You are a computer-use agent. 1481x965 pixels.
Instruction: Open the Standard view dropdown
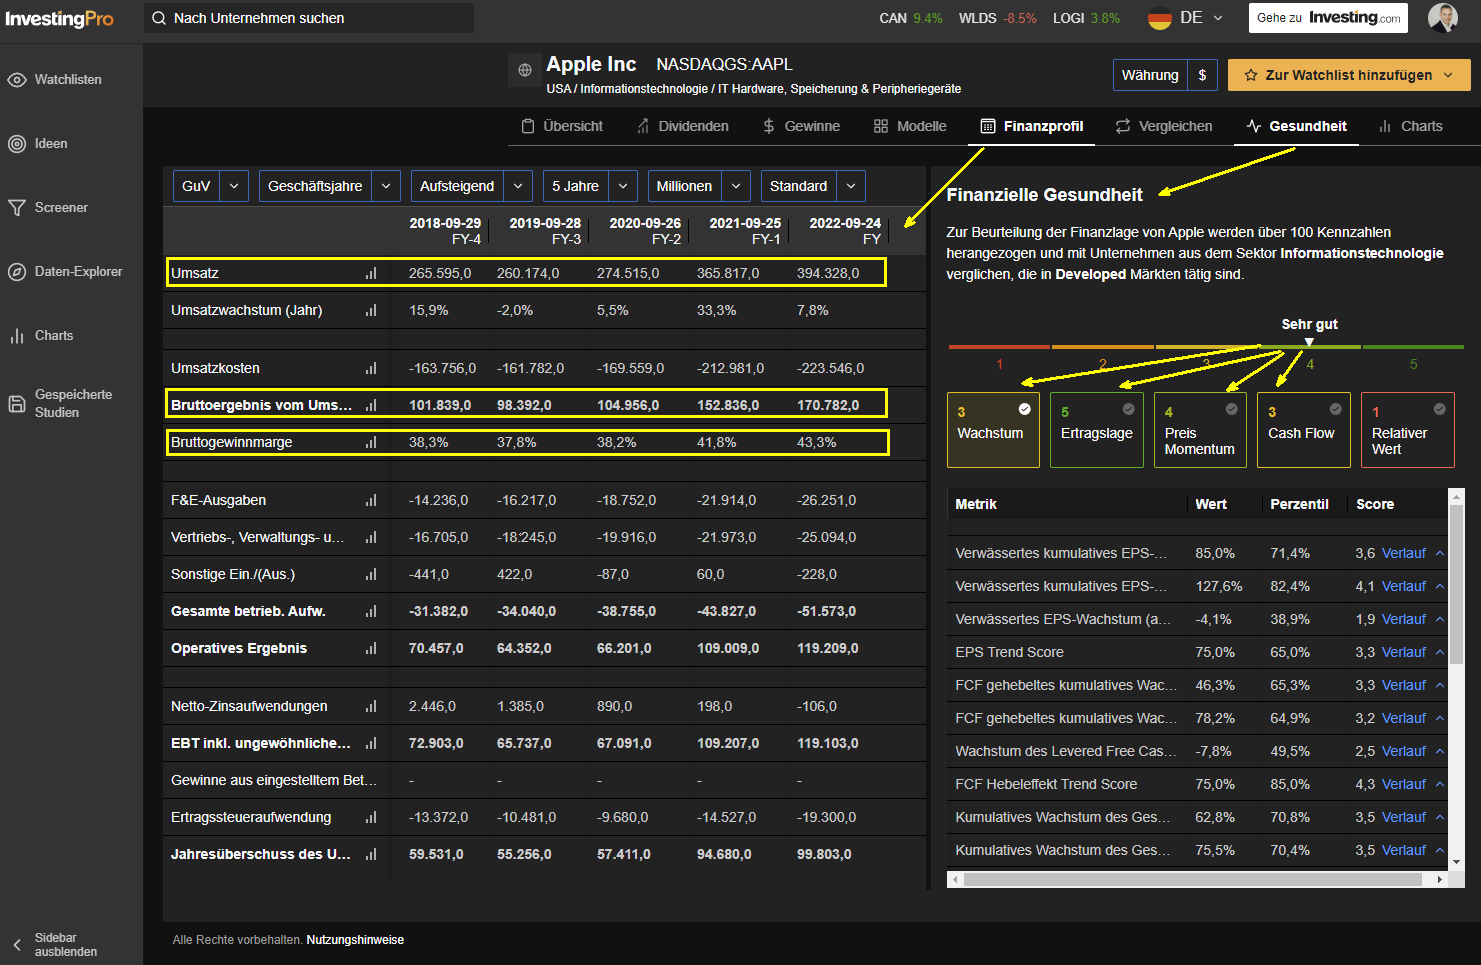813,186
